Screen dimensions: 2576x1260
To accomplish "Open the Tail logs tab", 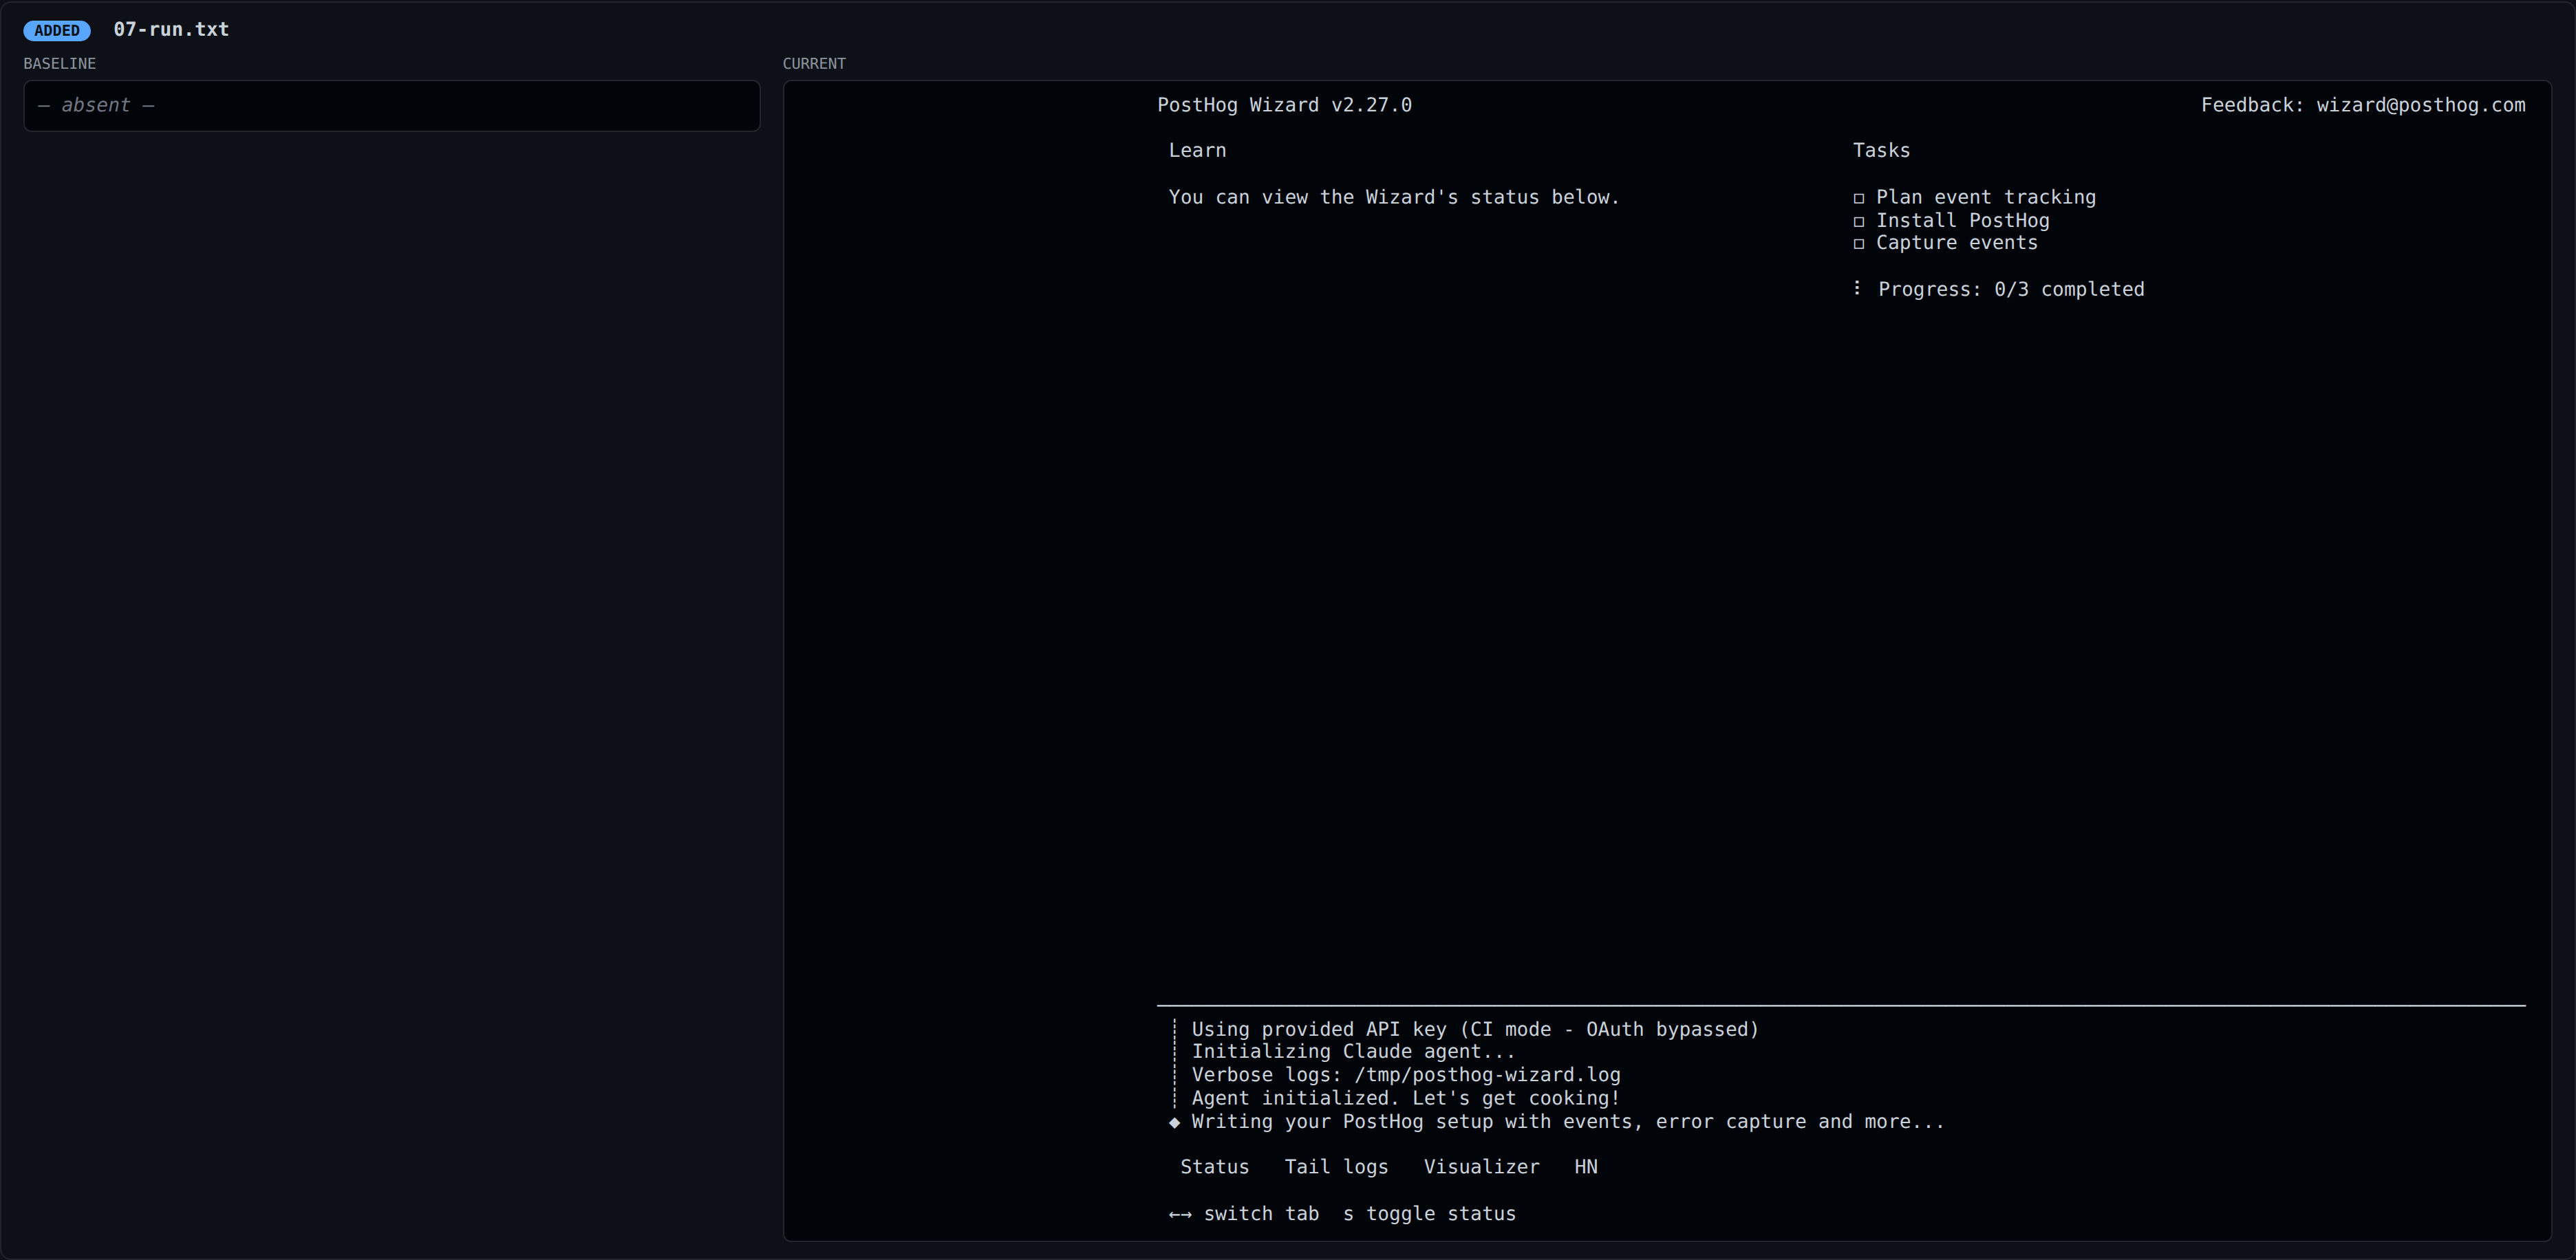I will coord(1336,1167).
